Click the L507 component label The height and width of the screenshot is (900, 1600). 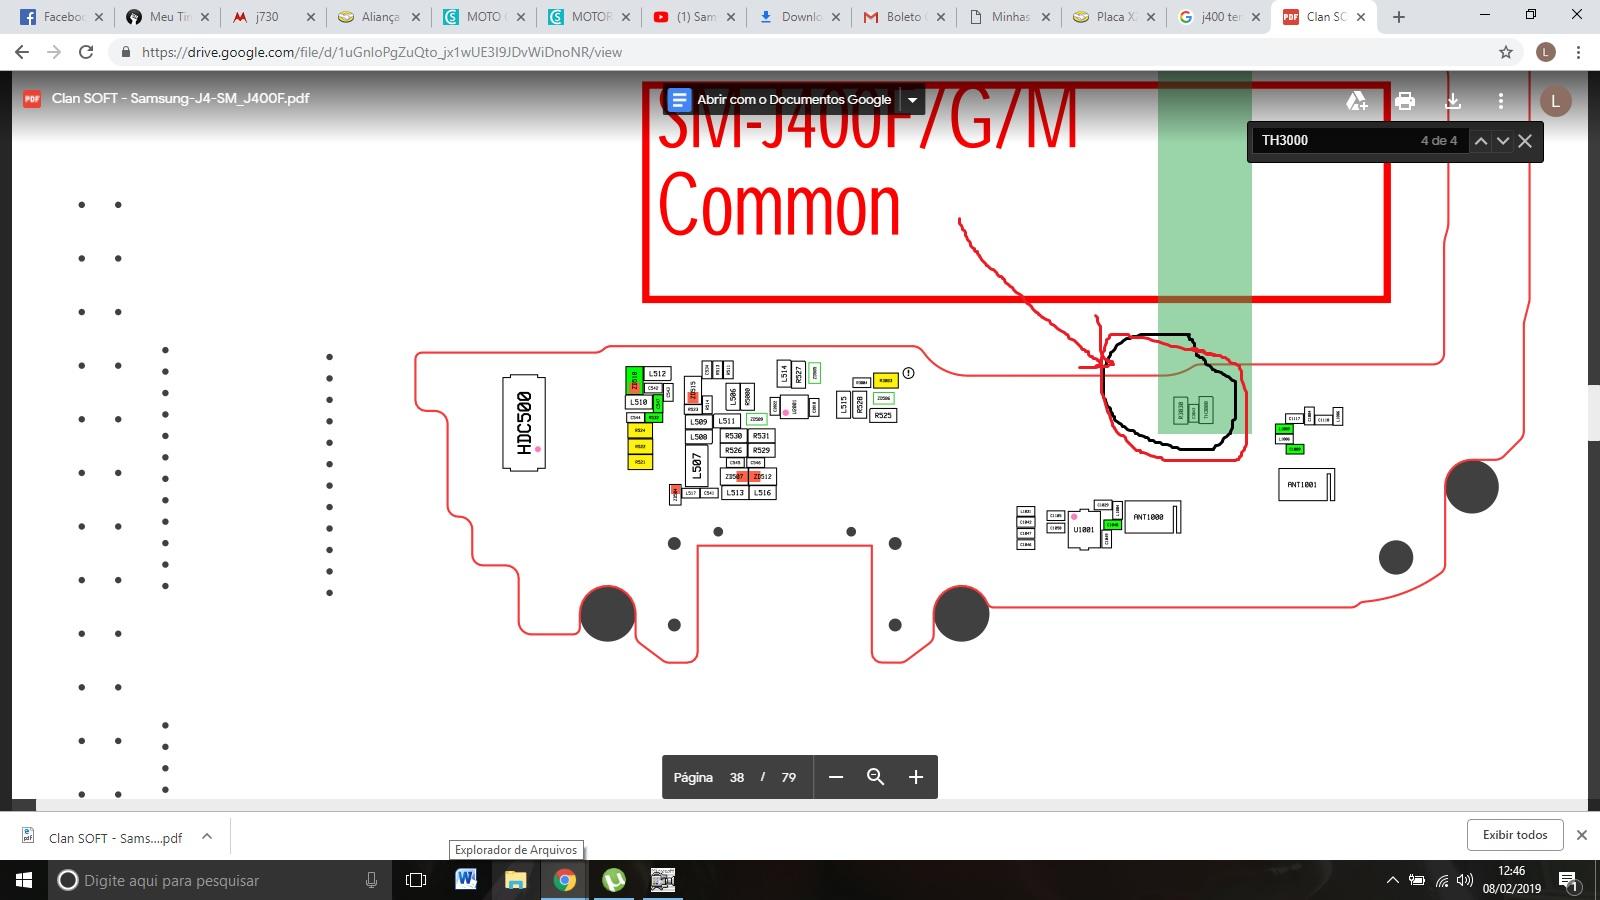(697, 465)
